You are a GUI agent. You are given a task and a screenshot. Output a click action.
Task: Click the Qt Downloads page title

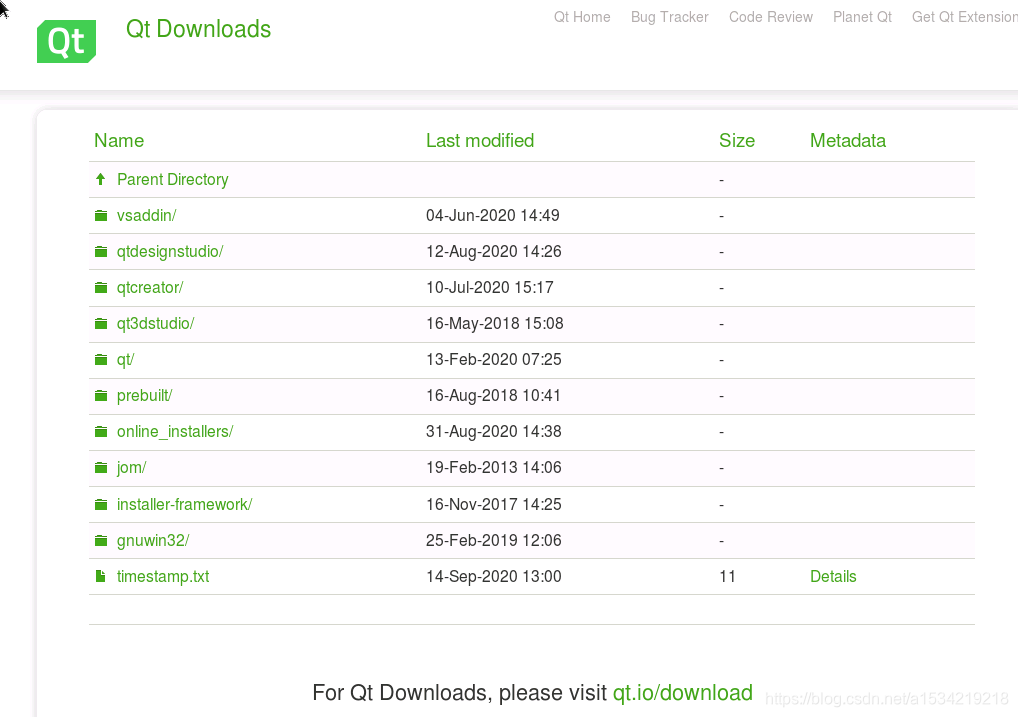198,29
